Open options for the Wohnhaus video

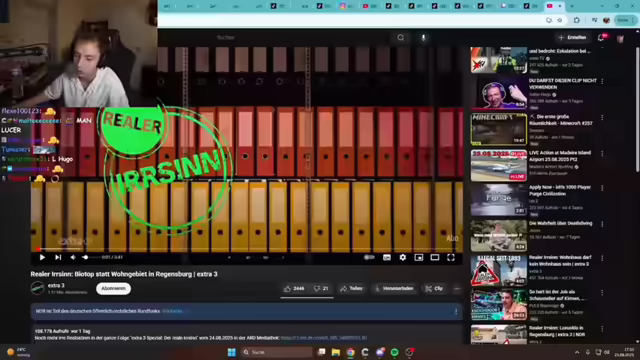pyautogui.click(x=602, y=258)
